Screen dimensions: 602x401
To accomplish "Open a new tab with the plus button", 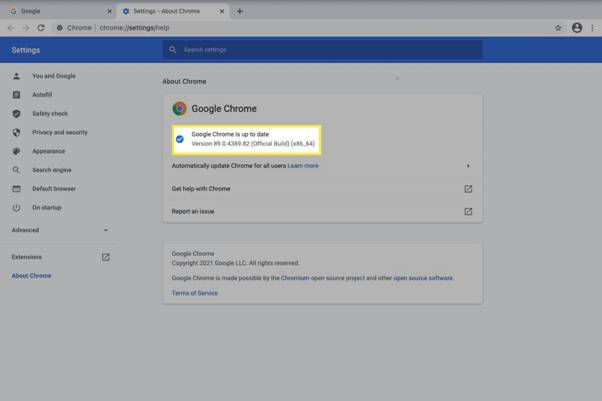I will (240, 11).
